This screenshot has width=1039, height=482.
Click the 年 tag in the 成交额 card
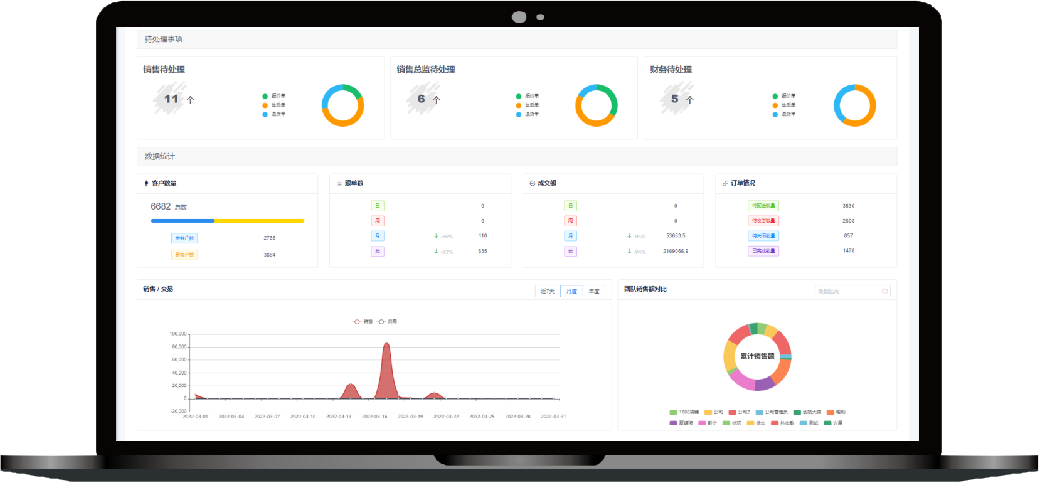571,251
